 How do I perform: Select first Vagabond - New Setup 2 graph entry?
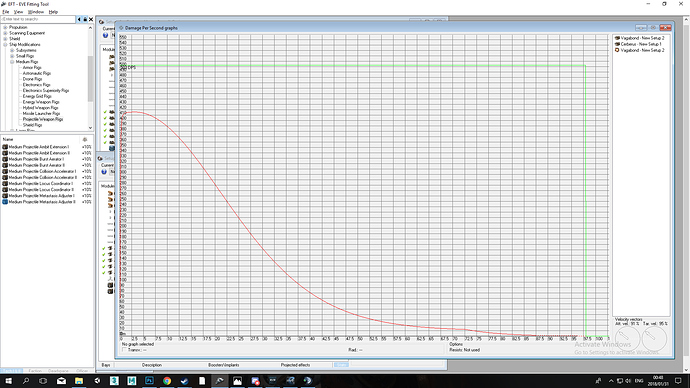point(639,38)
